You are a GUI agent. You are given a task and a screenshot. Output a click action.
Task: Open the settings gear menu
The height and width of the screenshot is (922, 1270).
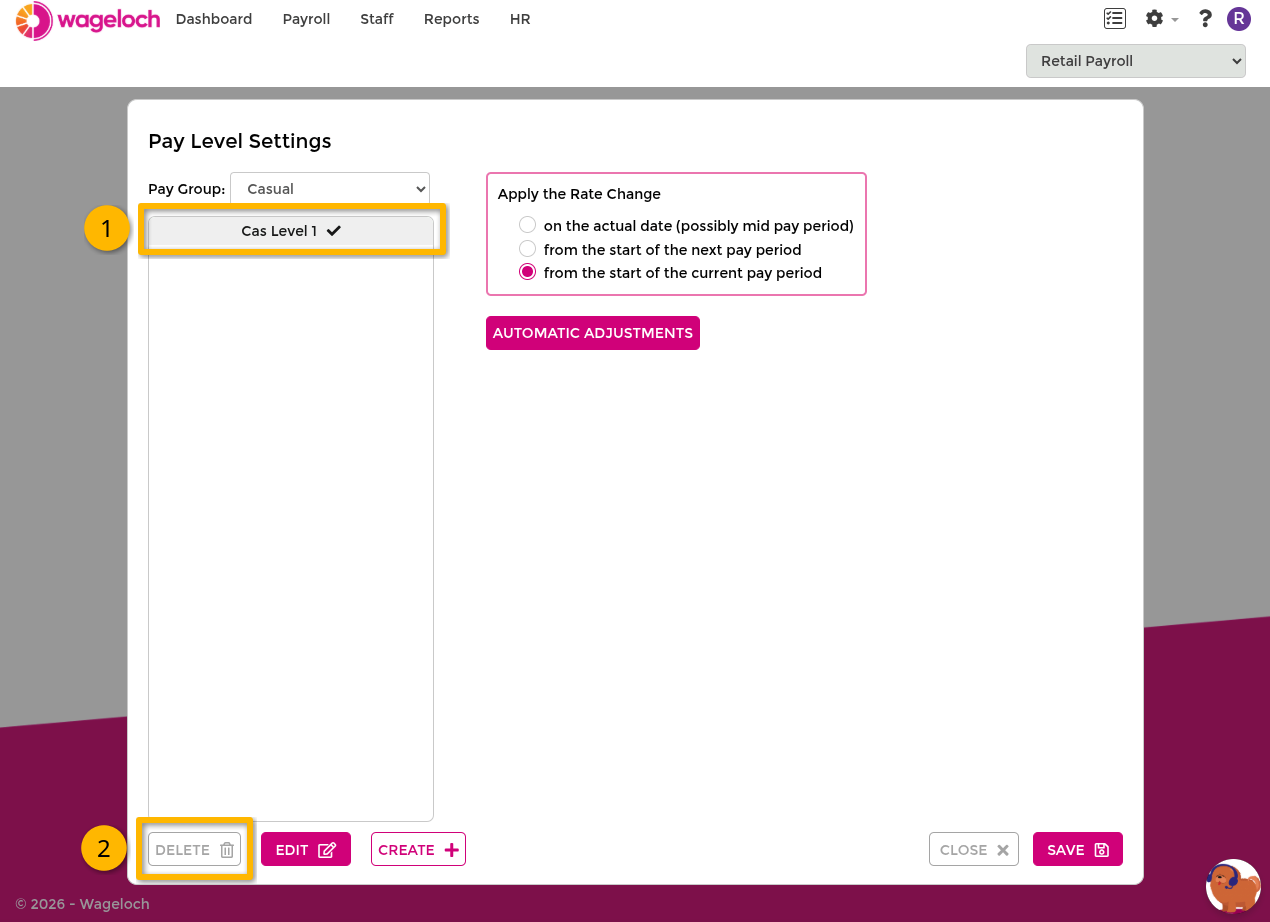[1155, 18]
